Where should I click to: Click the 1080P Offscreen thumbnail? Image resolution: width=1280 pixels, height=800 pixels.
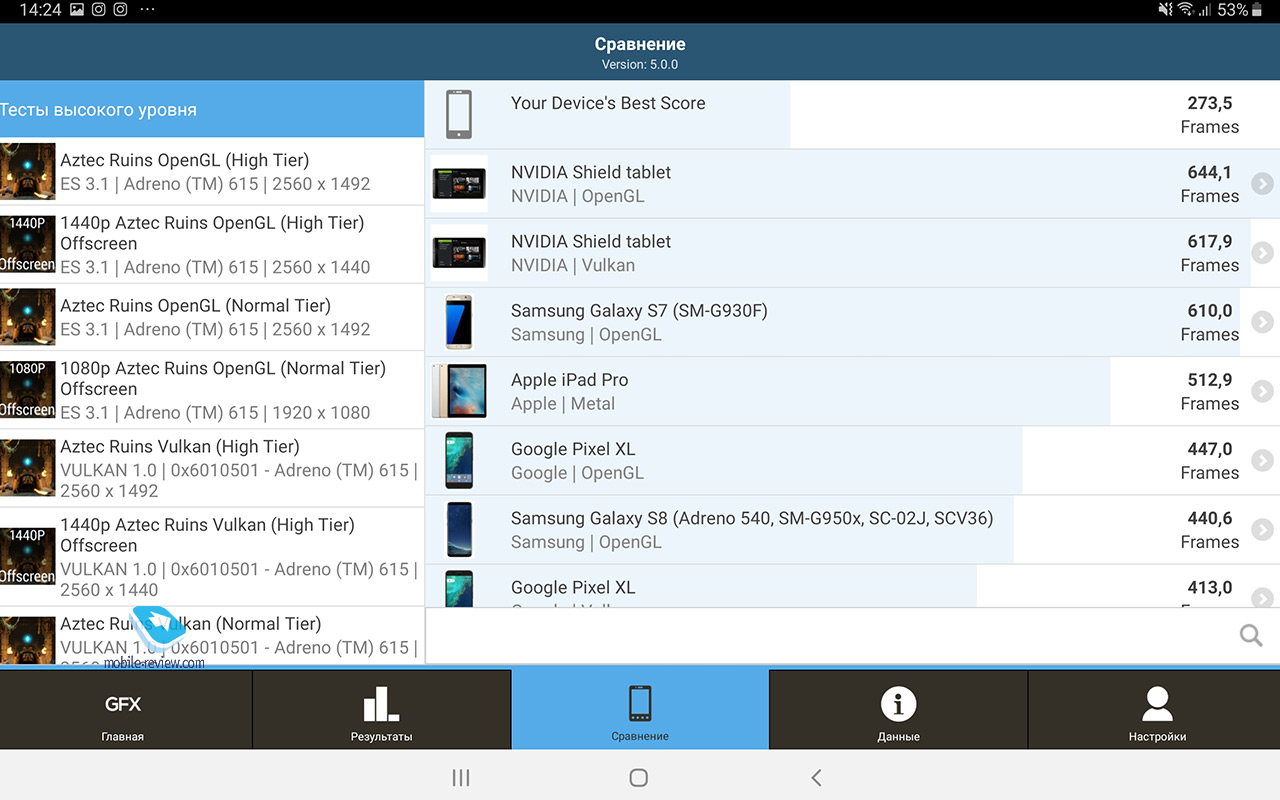28,390
